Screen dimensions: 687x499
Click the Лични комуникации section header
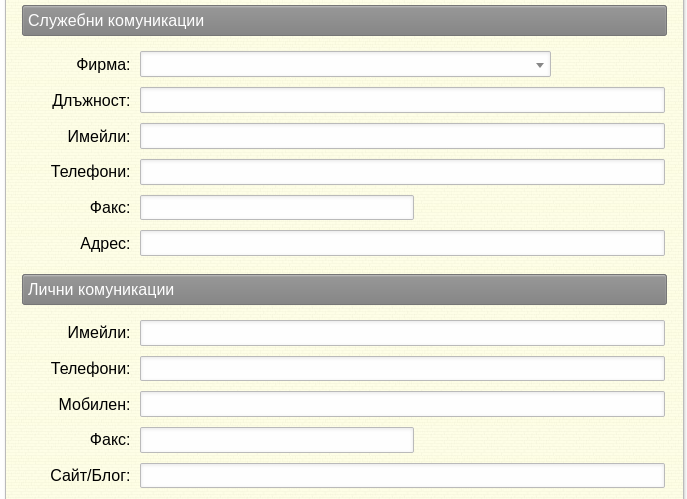344,290
